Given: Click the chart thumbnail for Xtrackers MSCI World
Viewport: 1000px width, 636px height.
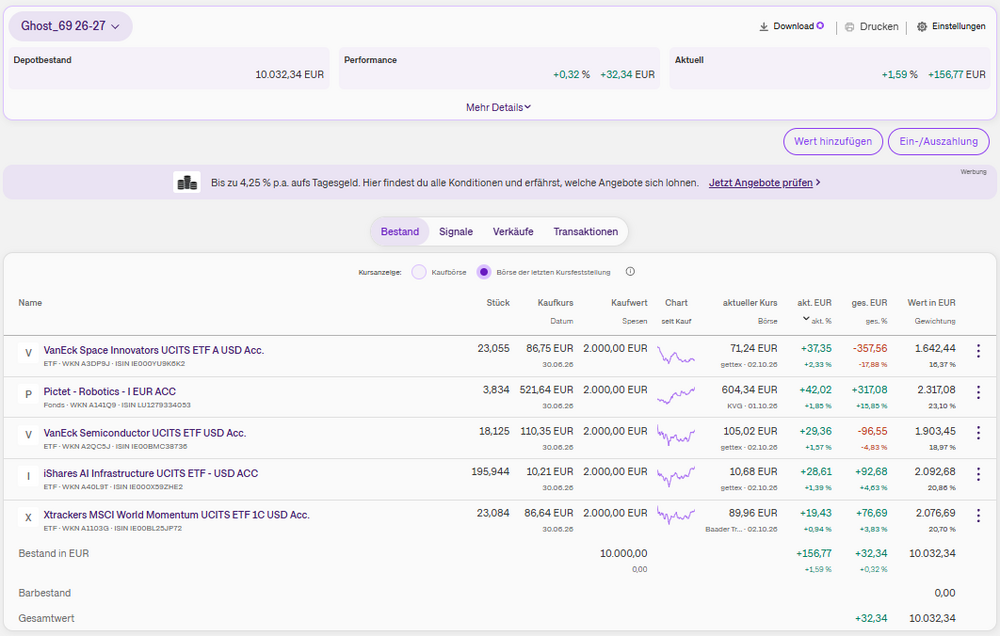Looking at the screenshot, I should pyautogui.click(x=676, y=515).
